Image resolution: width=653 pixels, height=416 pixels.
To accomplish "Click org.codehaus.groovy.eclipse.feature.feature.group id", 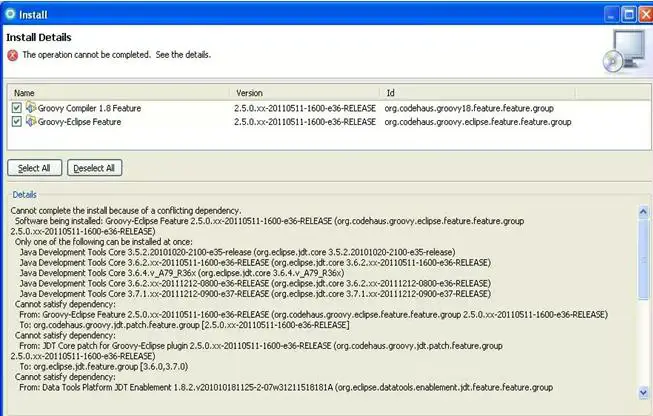I will click(x=478, y=122).
